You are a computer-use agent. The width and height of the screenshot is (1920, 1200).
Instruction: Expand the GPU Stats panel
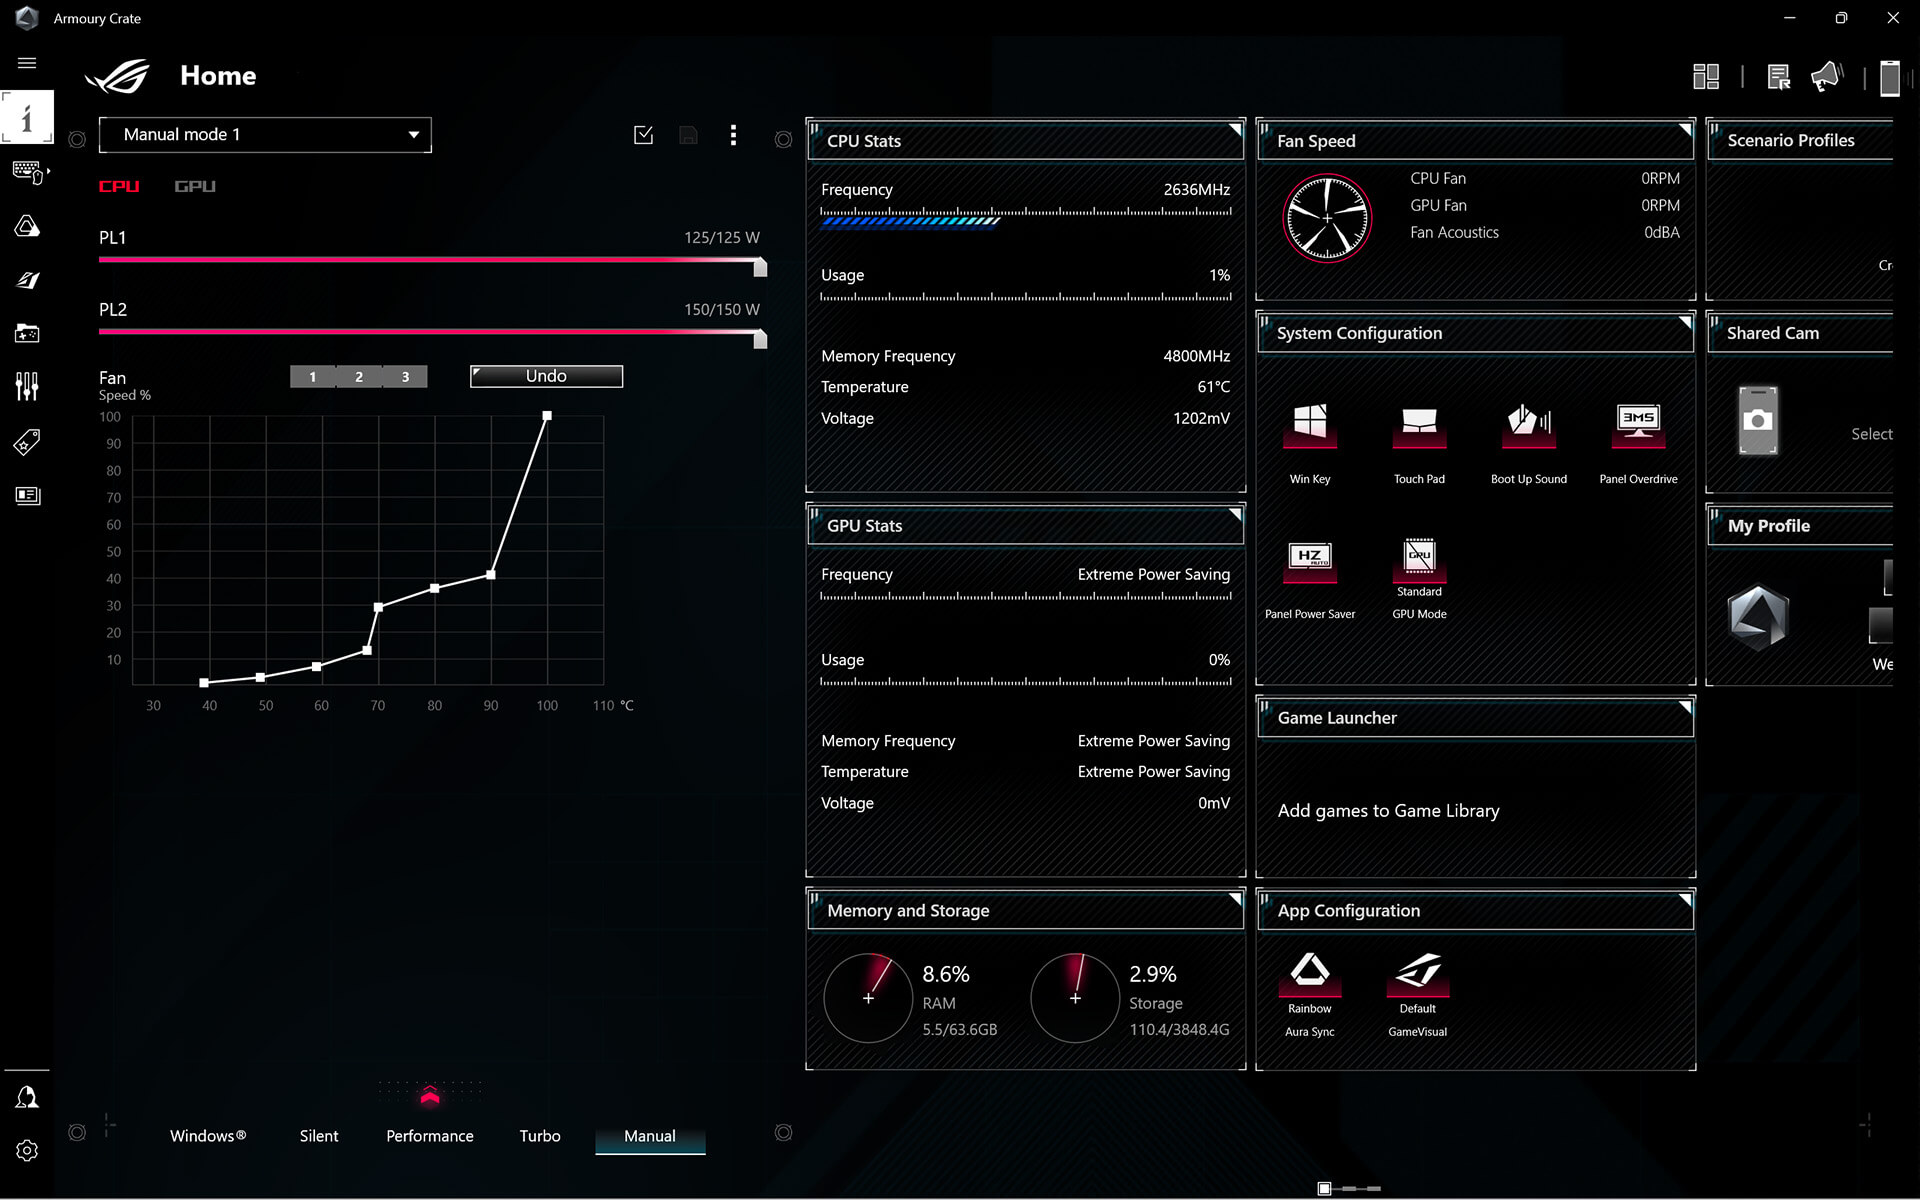pyautogui.click(x=1232, y=513)
